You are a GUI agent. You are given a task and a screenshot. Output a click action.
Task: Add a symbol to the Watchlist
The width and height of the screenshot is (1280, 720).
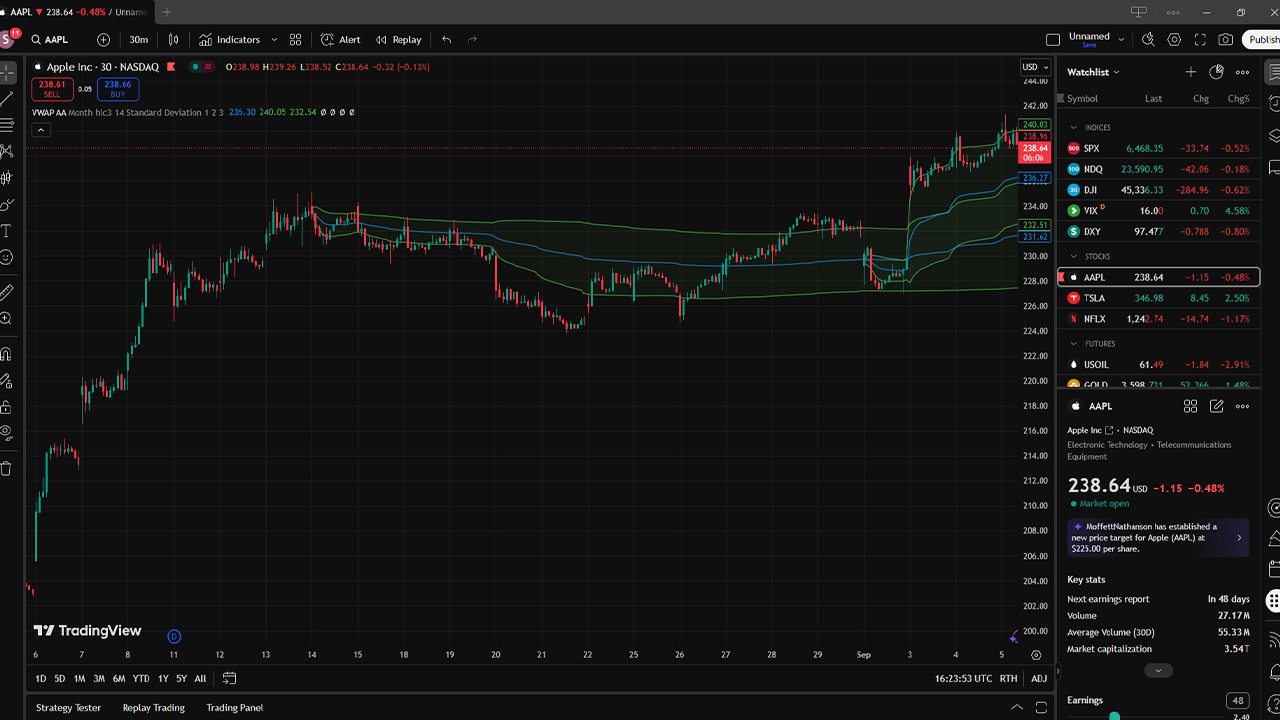pos(1190,72)
